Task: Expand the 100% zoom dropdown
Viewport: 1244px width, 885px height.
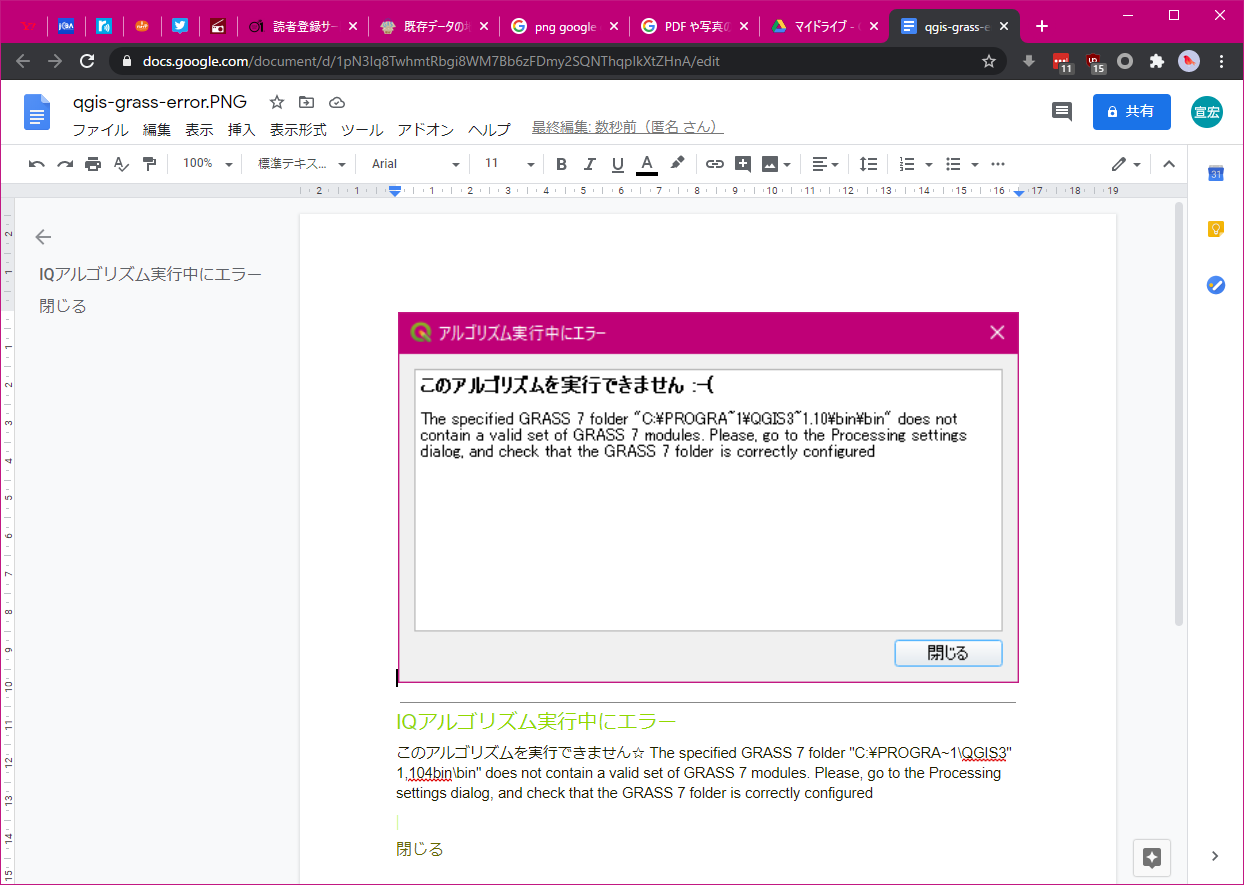Action: pyautogui.click(x=207, y=164)
